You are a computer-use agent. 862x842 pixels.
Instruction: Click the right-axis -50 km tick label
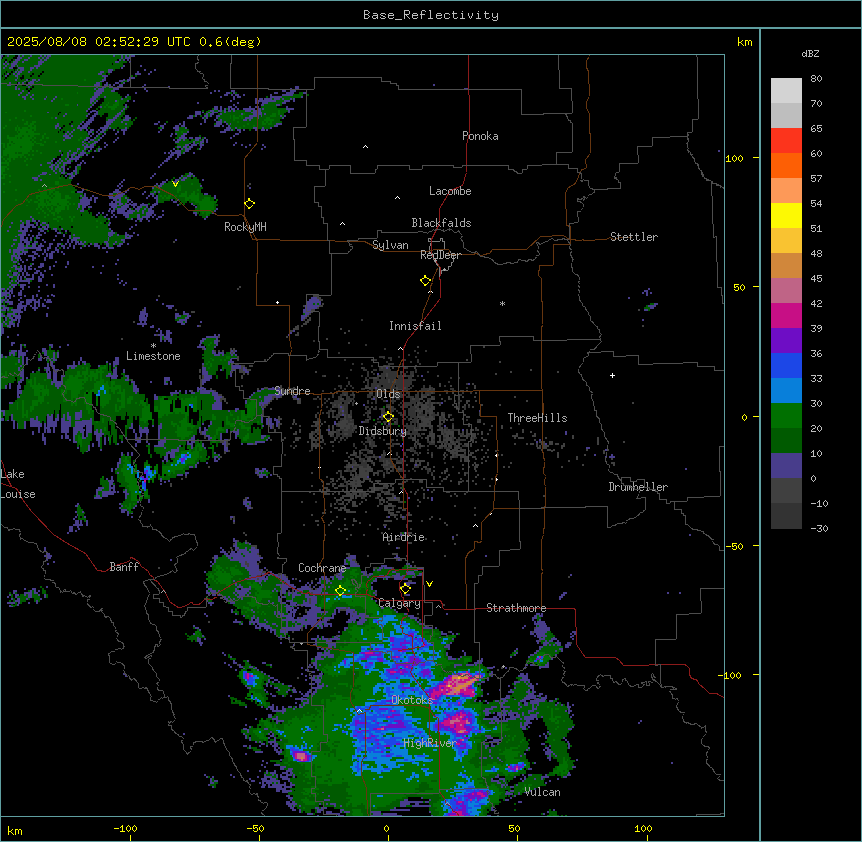pyautogui.click(x=734, y=546)
